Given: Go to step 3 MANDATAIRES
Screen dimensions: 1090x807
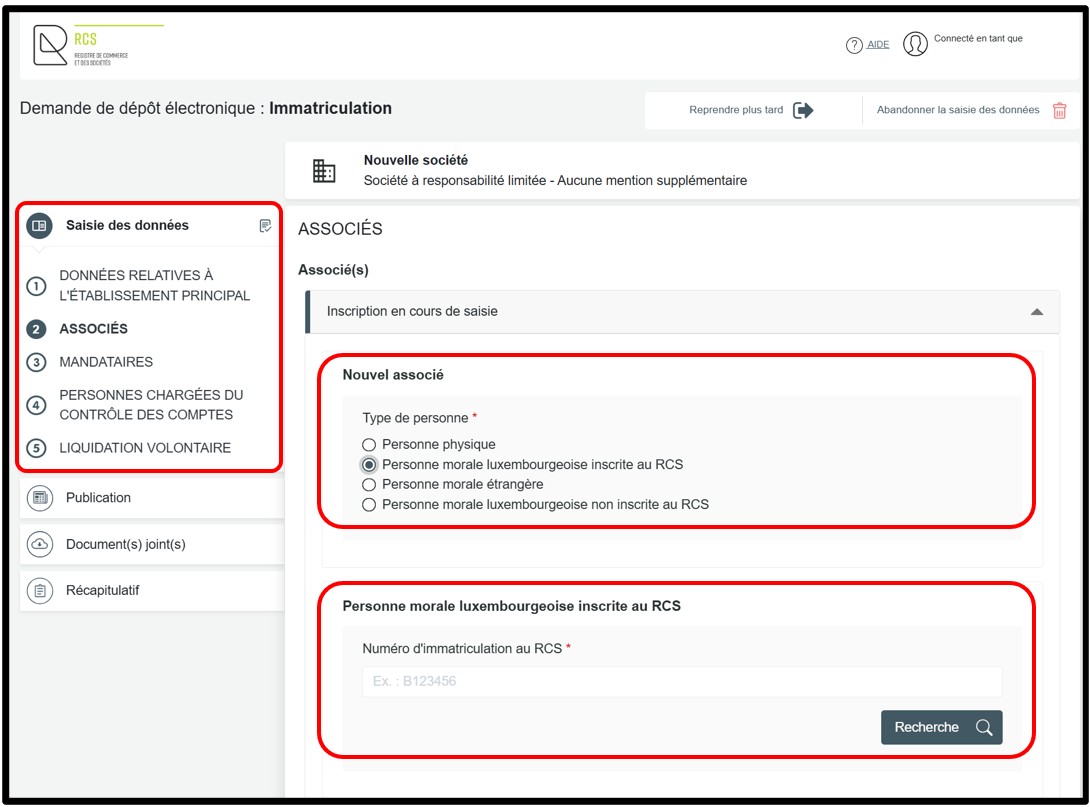Looking at the screenshot, I should (x=105, y=362).
